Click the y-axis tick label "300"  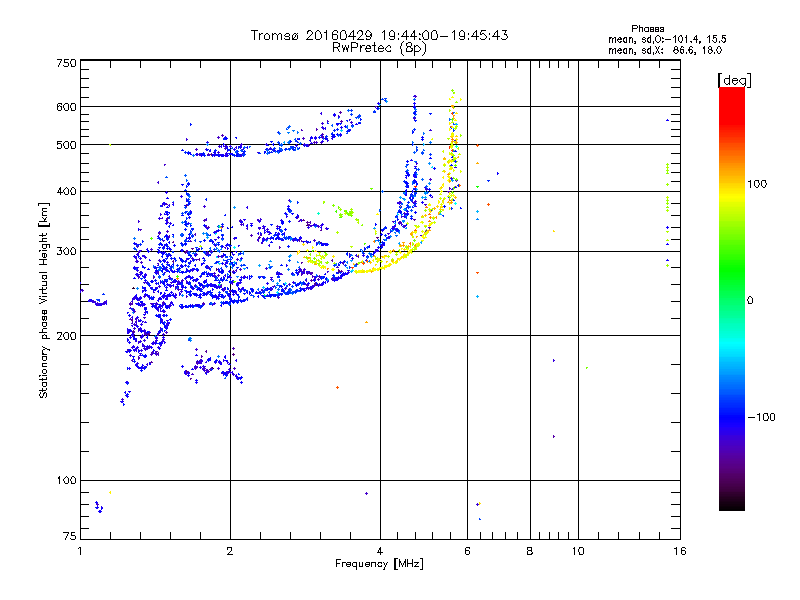pos(67,251)
